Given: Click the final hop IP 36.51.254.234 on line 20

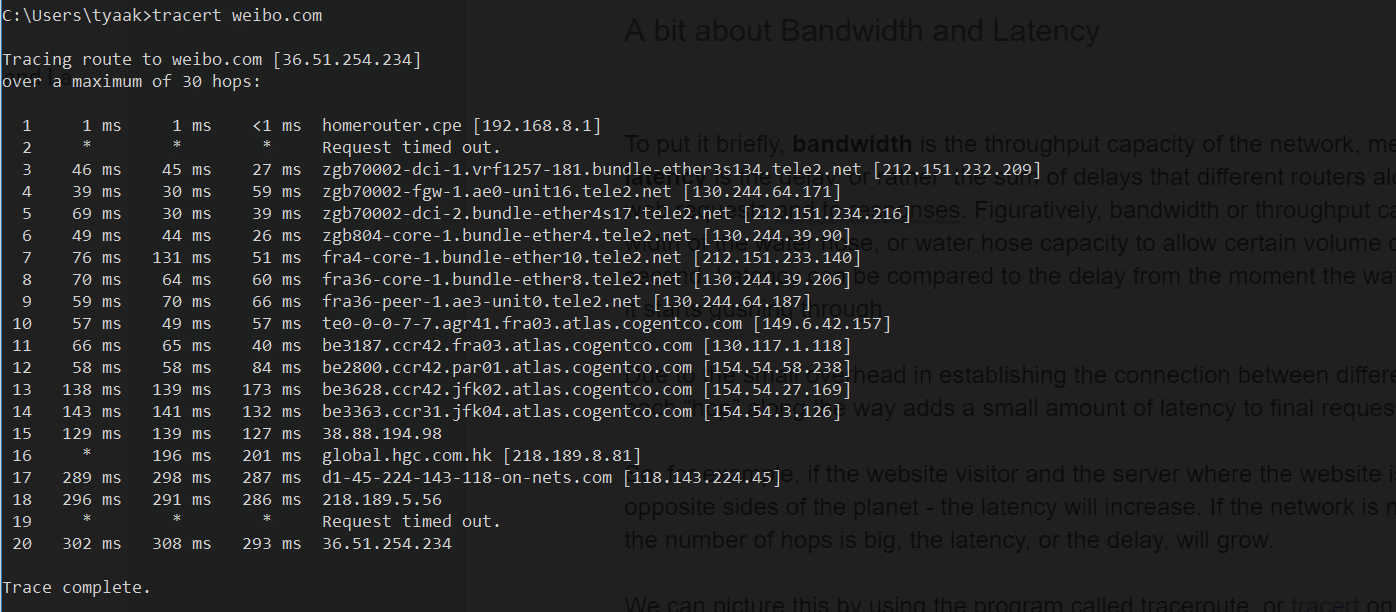Looking at the screenshot, I should (x=387, y=544).
